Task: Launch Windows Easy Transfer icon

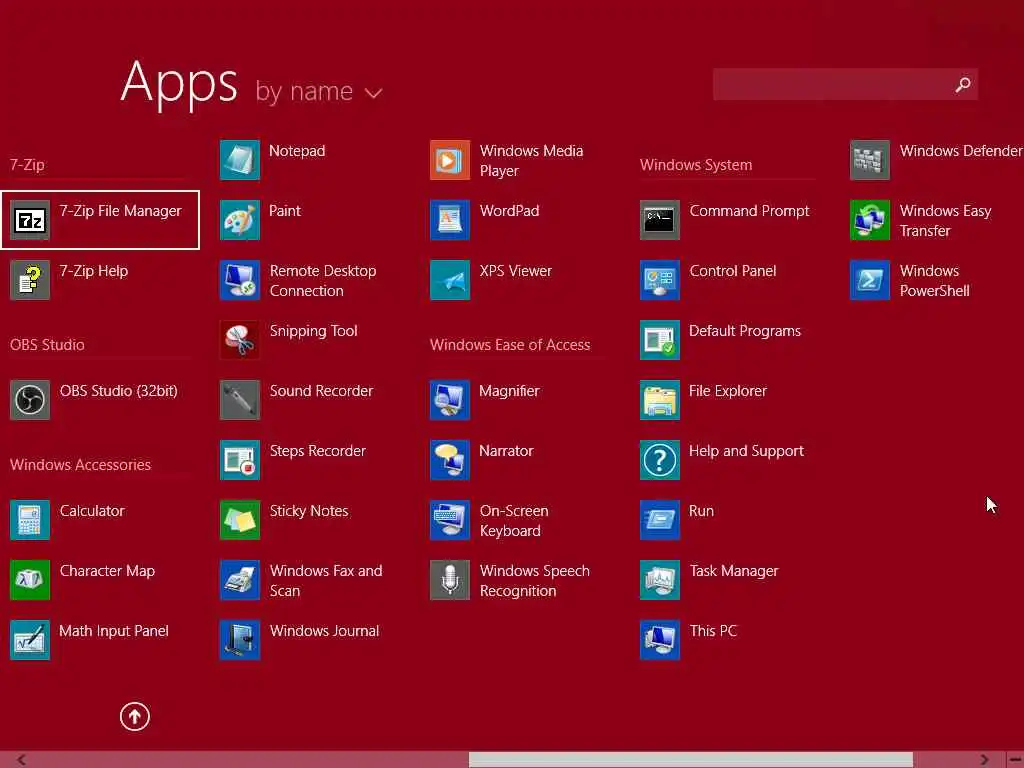Action: coord(870,220)
